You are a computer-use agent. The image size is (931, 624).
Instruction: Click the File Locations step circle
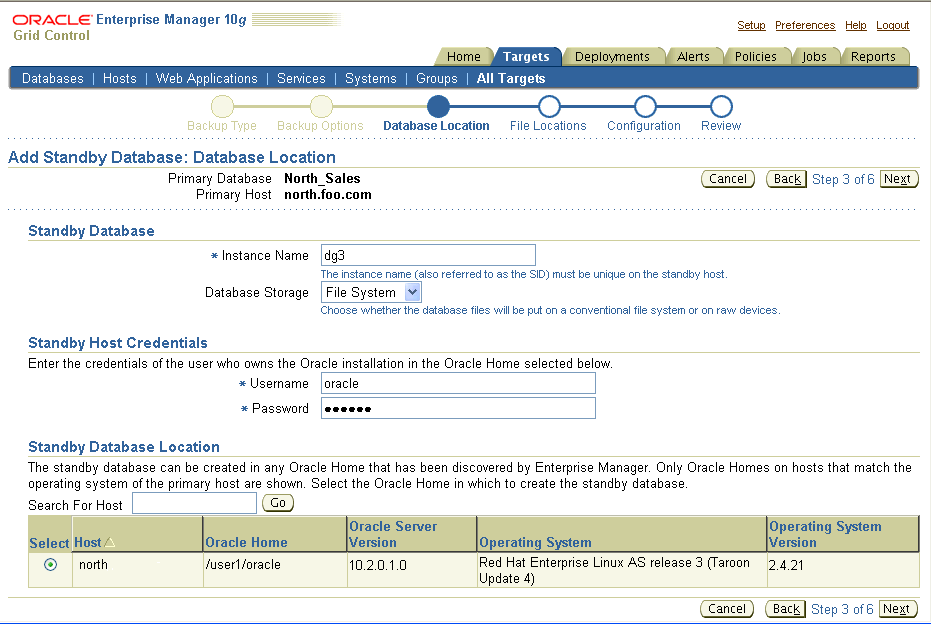tap(550, 106)
